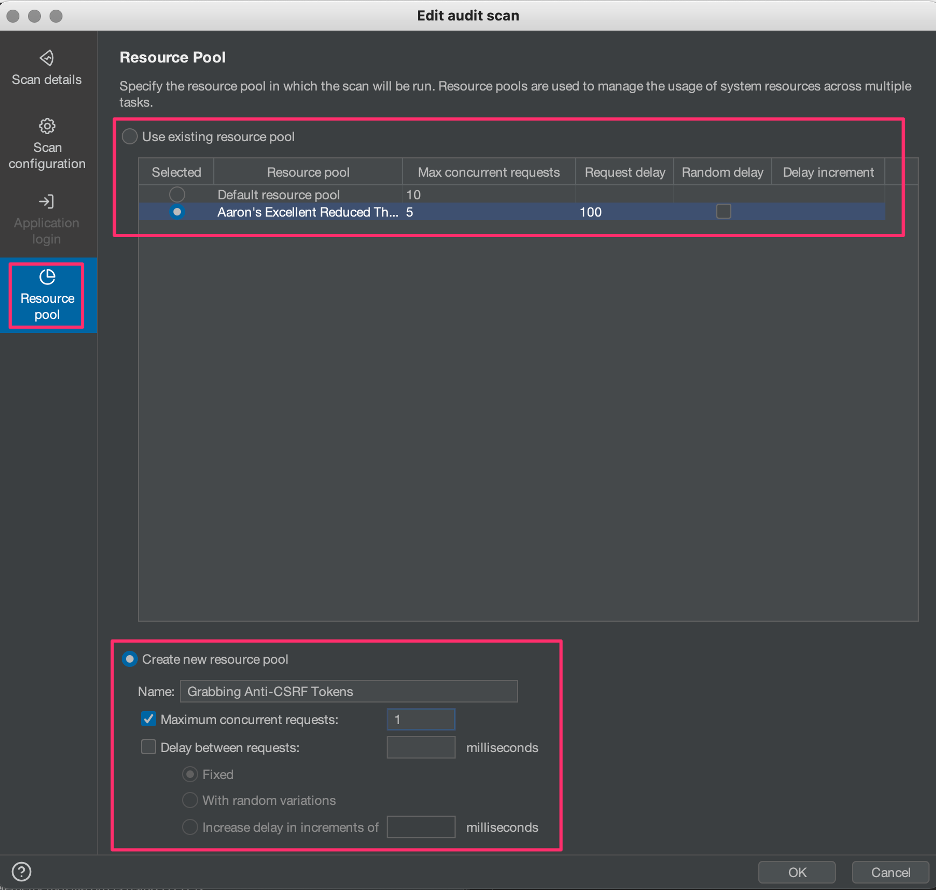The image size is (936, 890).
Task: Sort by the Delay increment column header
Action: coord(828,172)
